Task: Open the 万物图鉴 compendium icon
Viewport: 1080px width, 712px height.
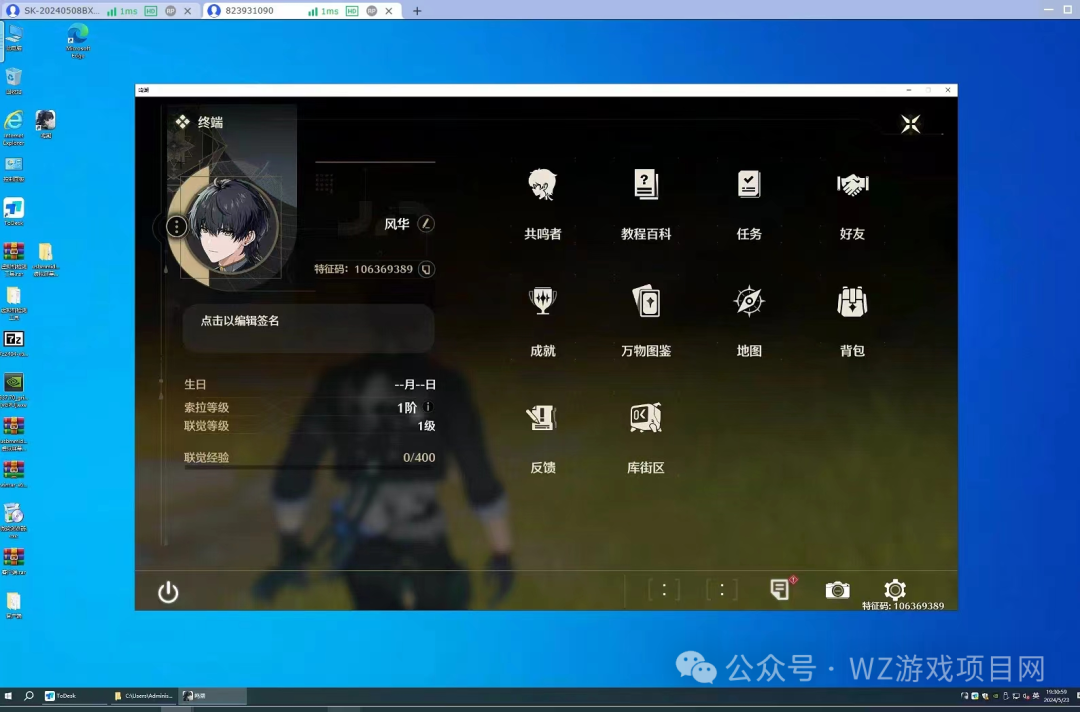Action: click(646, 302)
